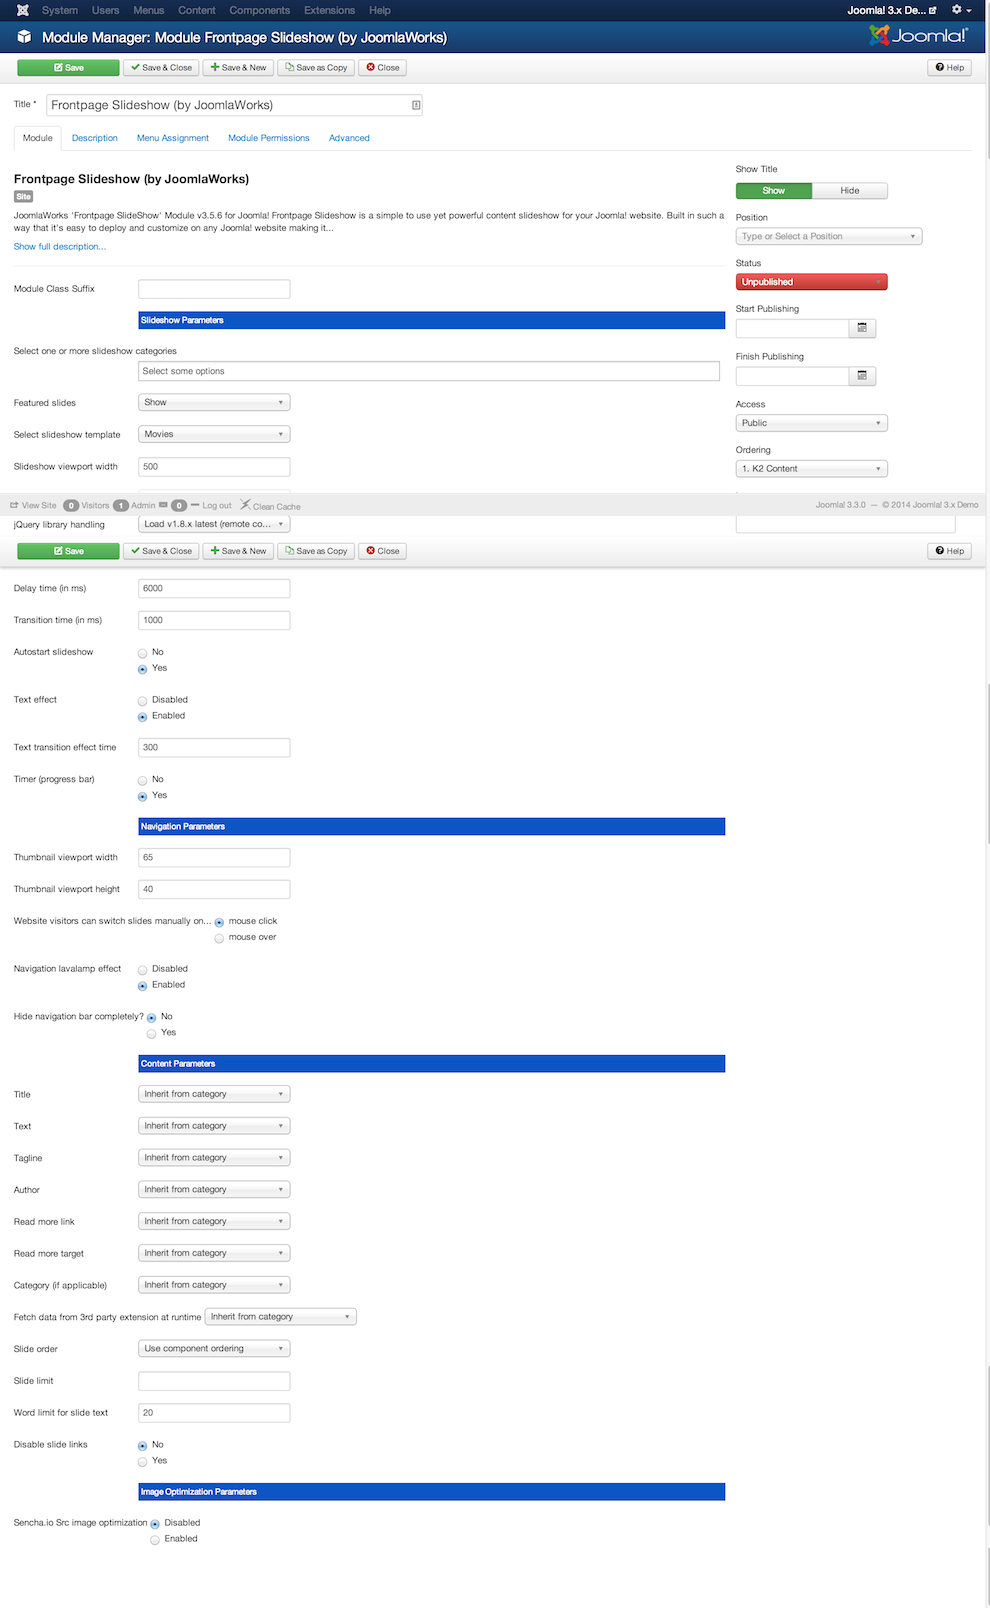Set Show Title to Show
990x1608 pixels.
pyautogui.click(x=774, y=191)
